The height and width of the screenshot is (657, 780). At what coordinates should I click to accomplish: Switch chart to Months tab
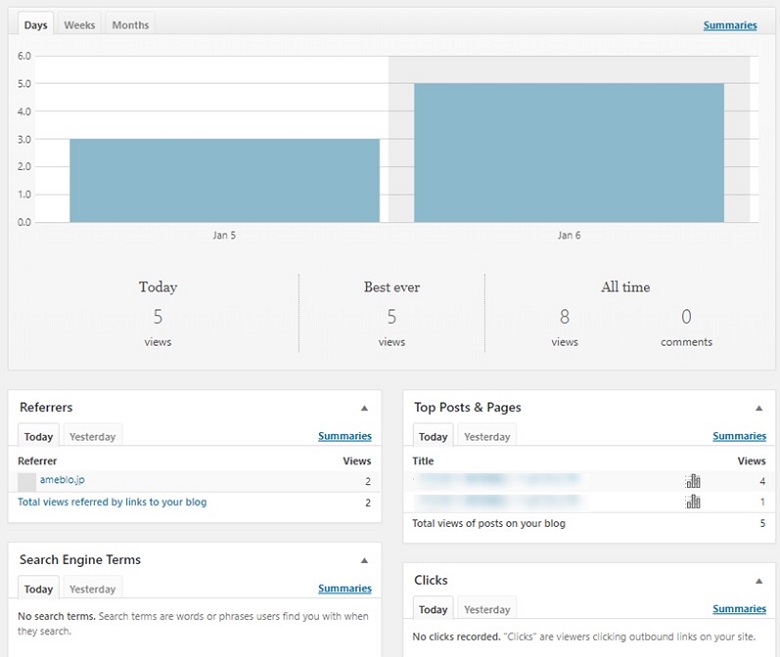click(130, 25)
